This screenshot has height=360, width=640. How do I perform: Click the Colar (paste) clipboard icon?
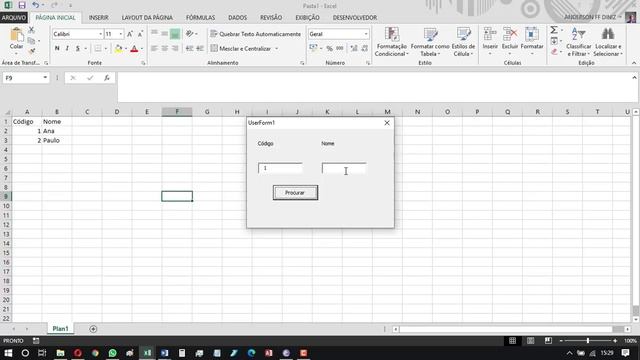coord(16,34)
